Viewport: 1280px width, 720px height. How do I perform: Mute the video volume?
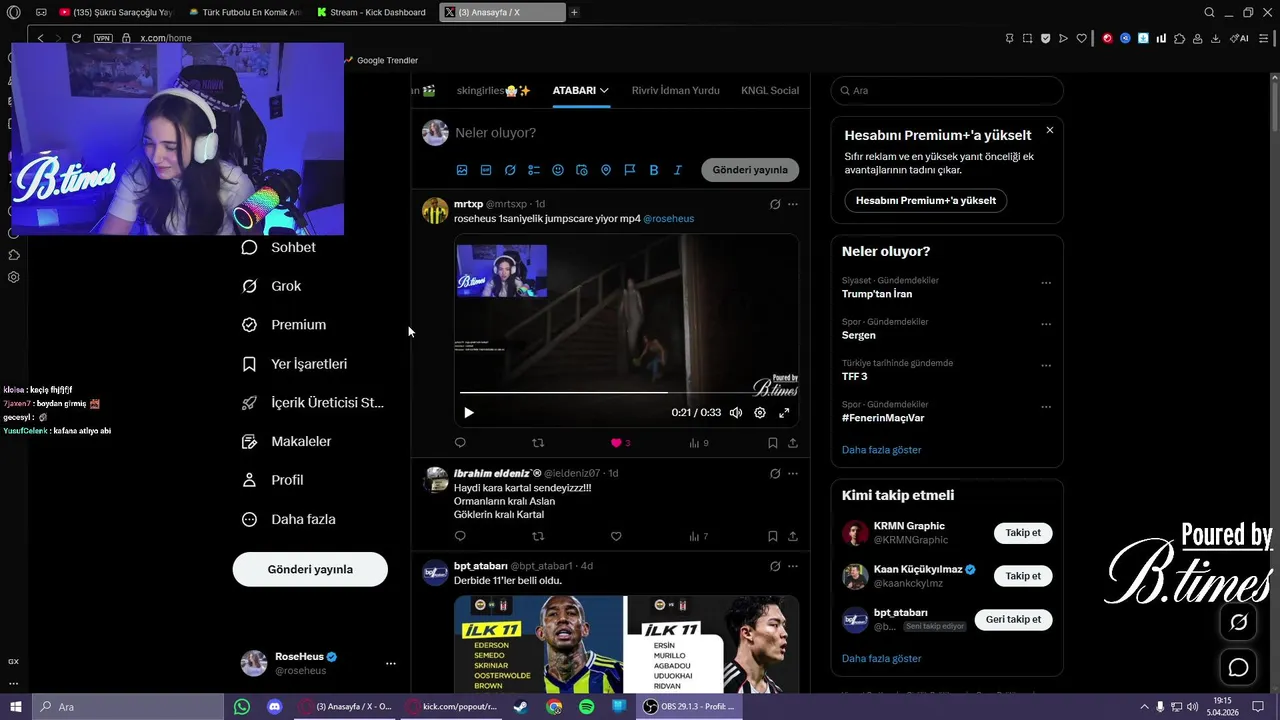pyautogui.click(x=736, y=412)
